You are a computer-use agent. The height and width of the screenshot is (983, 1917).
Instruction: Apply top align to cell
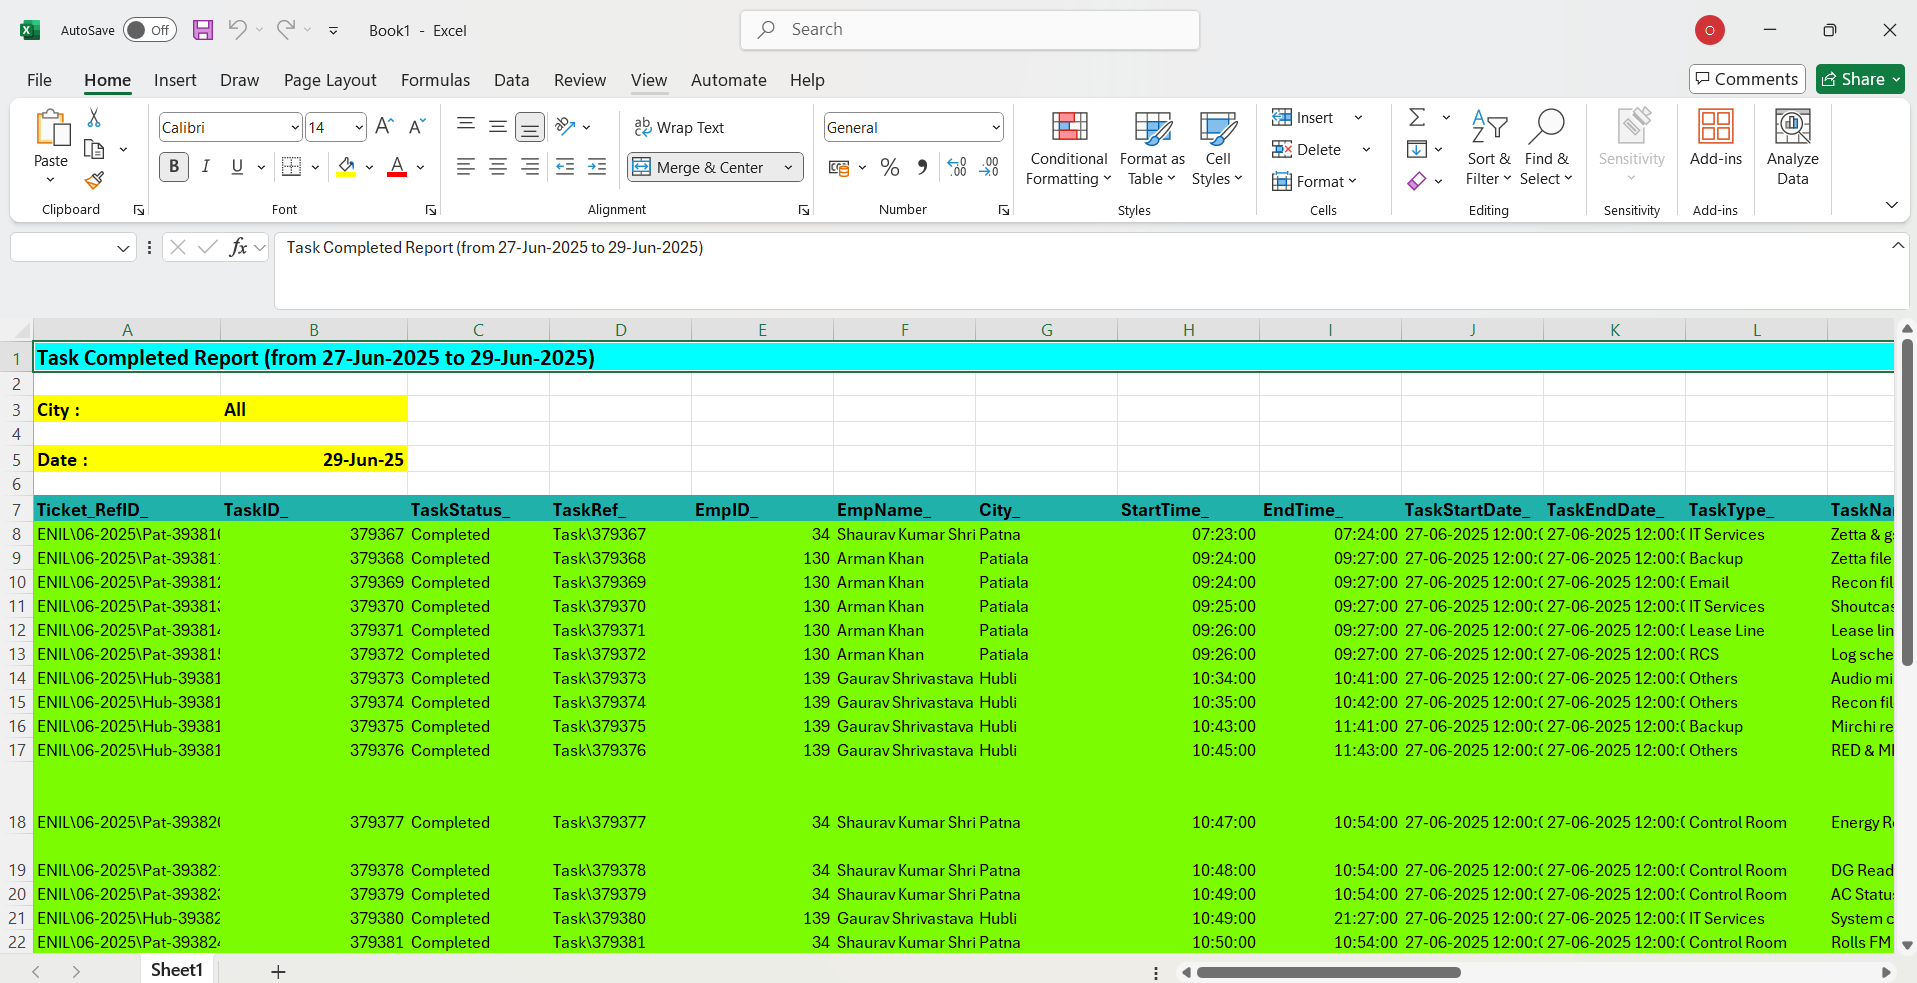pos(466,124)
